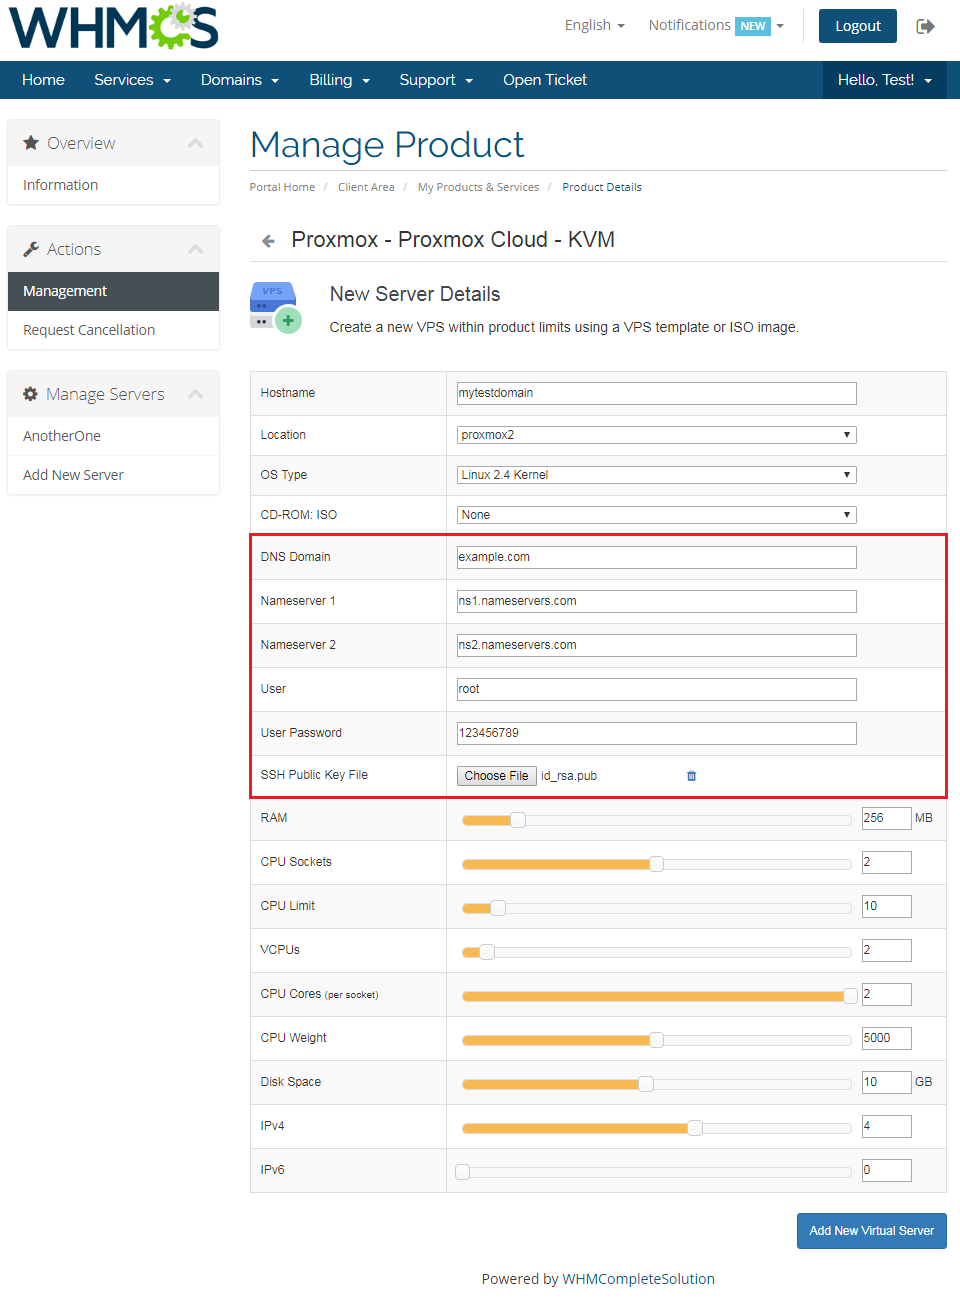The image size is (960, 1299).
Task: Click Portal Home breadcrumb
Action: pos(282,187)
